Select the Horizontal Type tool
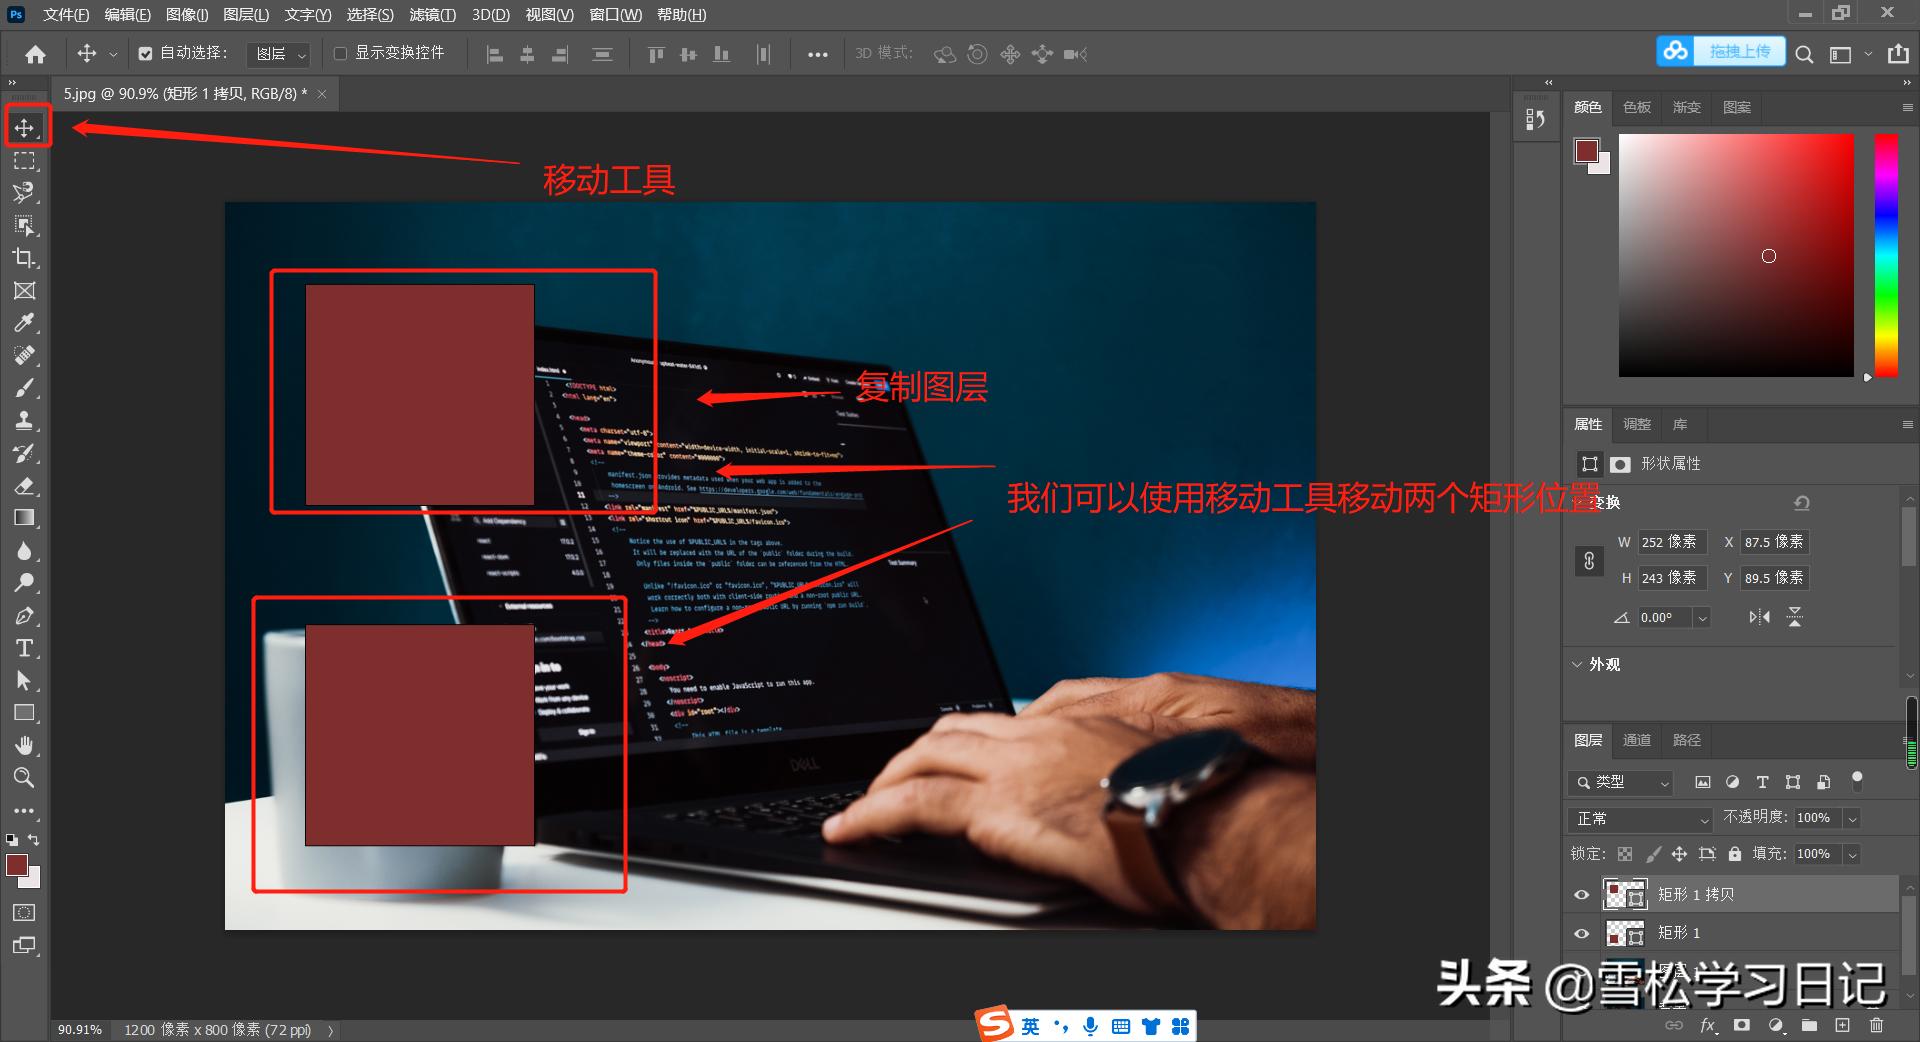The height and width of the screenshot is (1042, 1920). coord(25,648)
